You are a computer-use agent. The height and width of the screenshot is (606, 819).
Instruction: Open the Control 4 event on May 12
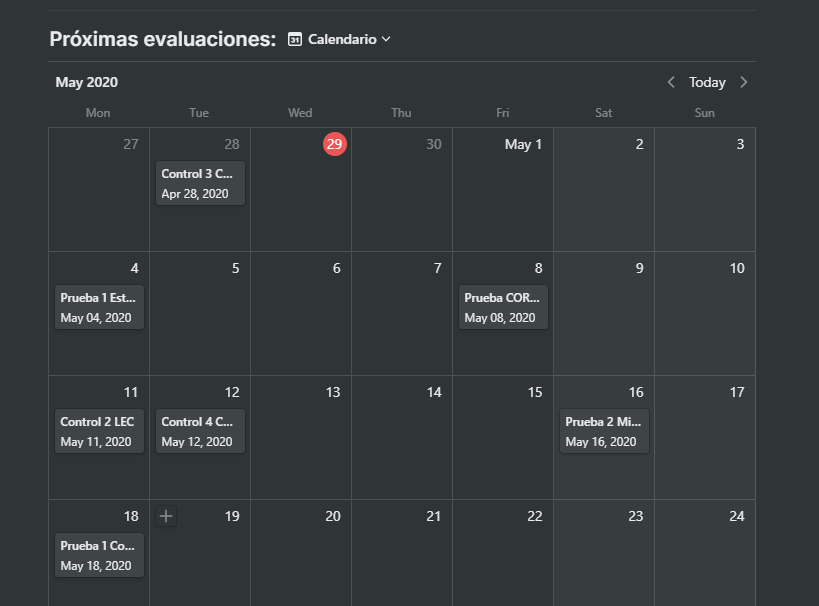coord(200,431)
